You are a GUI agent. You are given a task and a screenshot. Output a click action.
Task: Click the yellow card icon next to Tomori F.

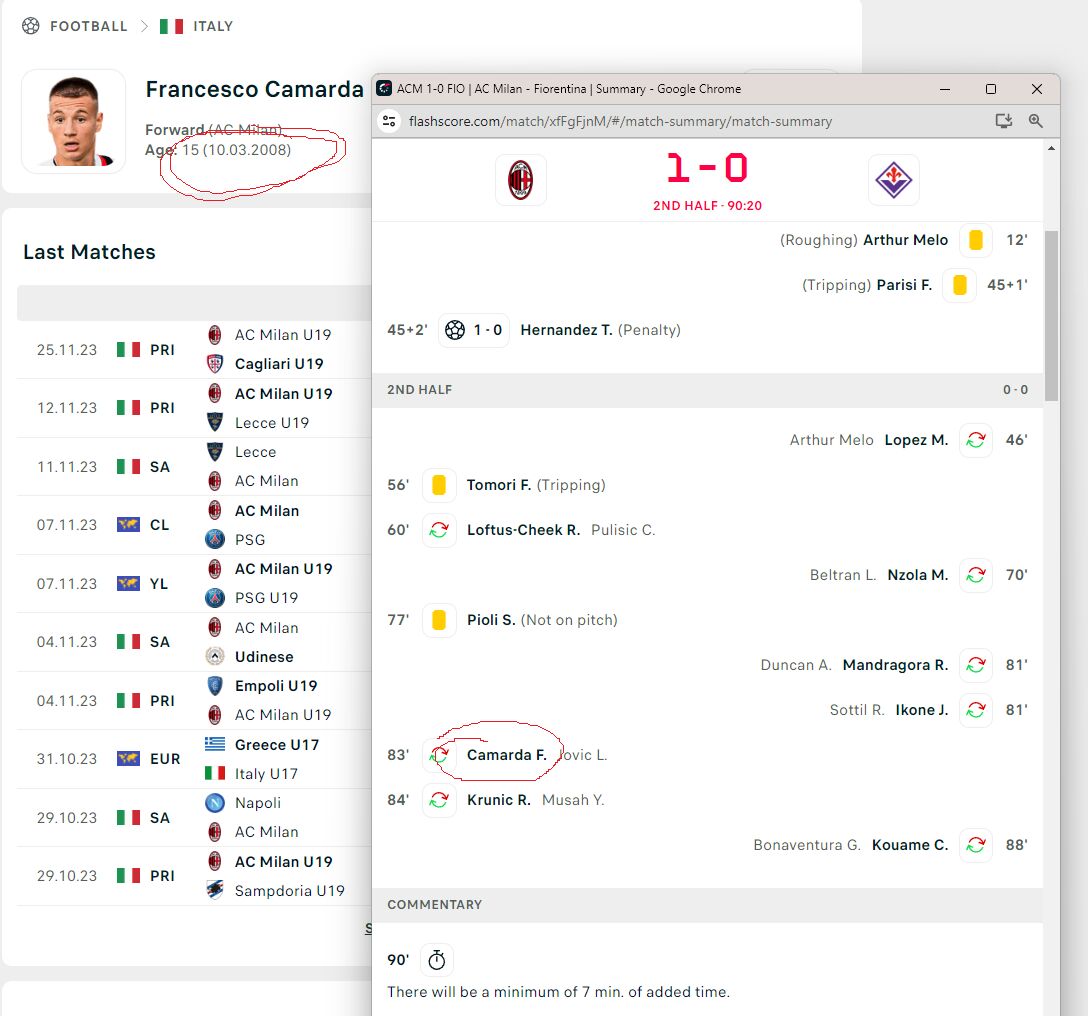point(439,484)
